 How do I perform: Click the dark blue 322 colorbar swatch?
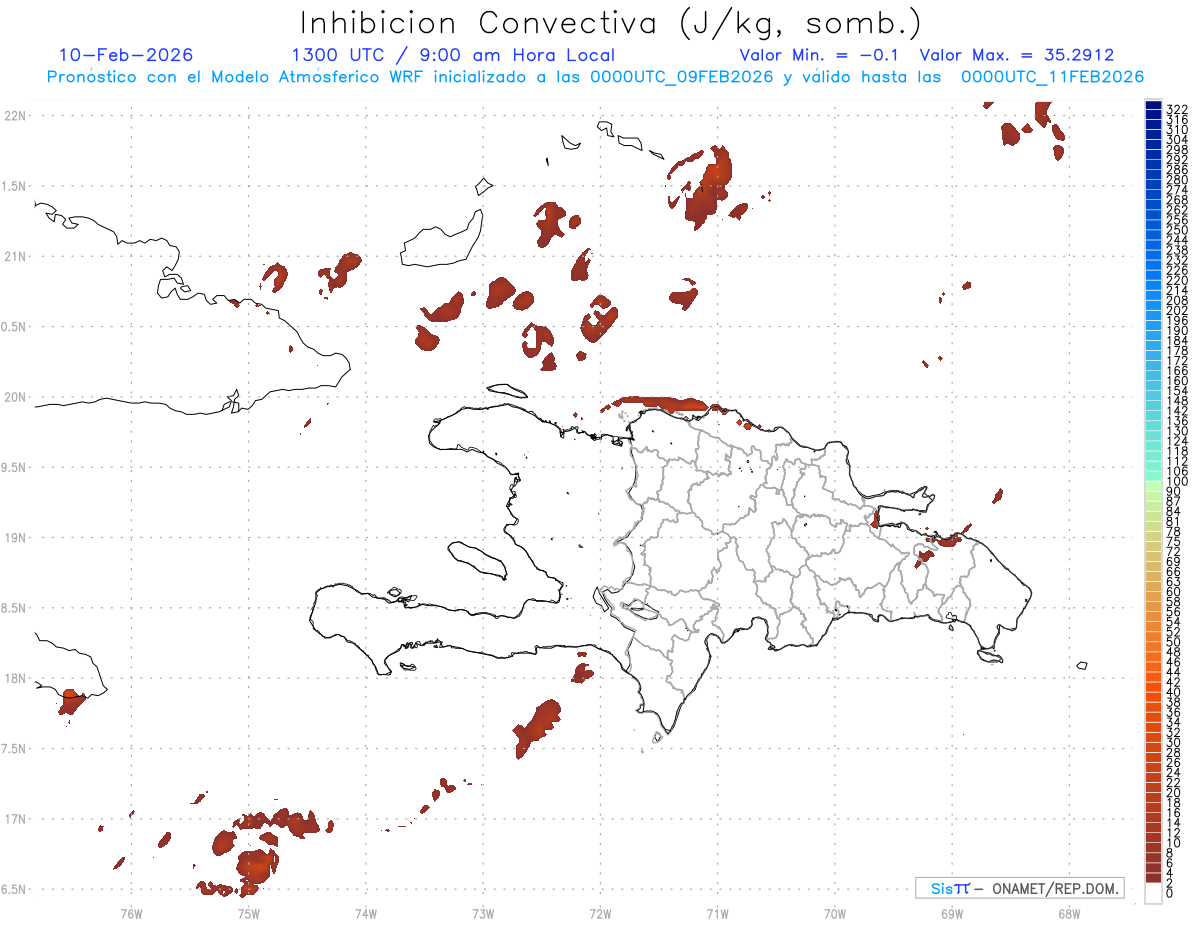tap(1153, 106)
